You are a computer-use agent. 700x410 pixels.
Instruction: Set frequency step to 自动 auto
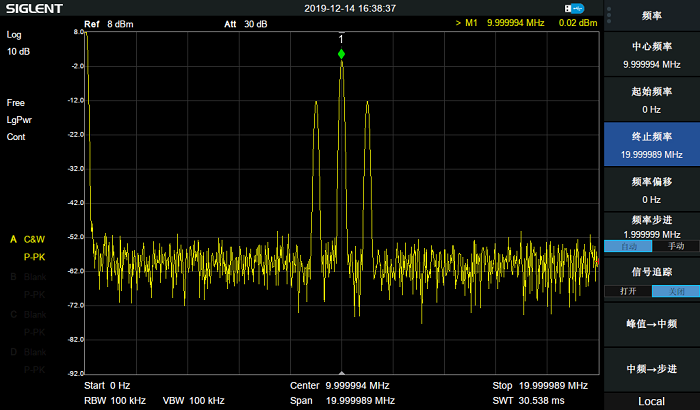[628, 246]
